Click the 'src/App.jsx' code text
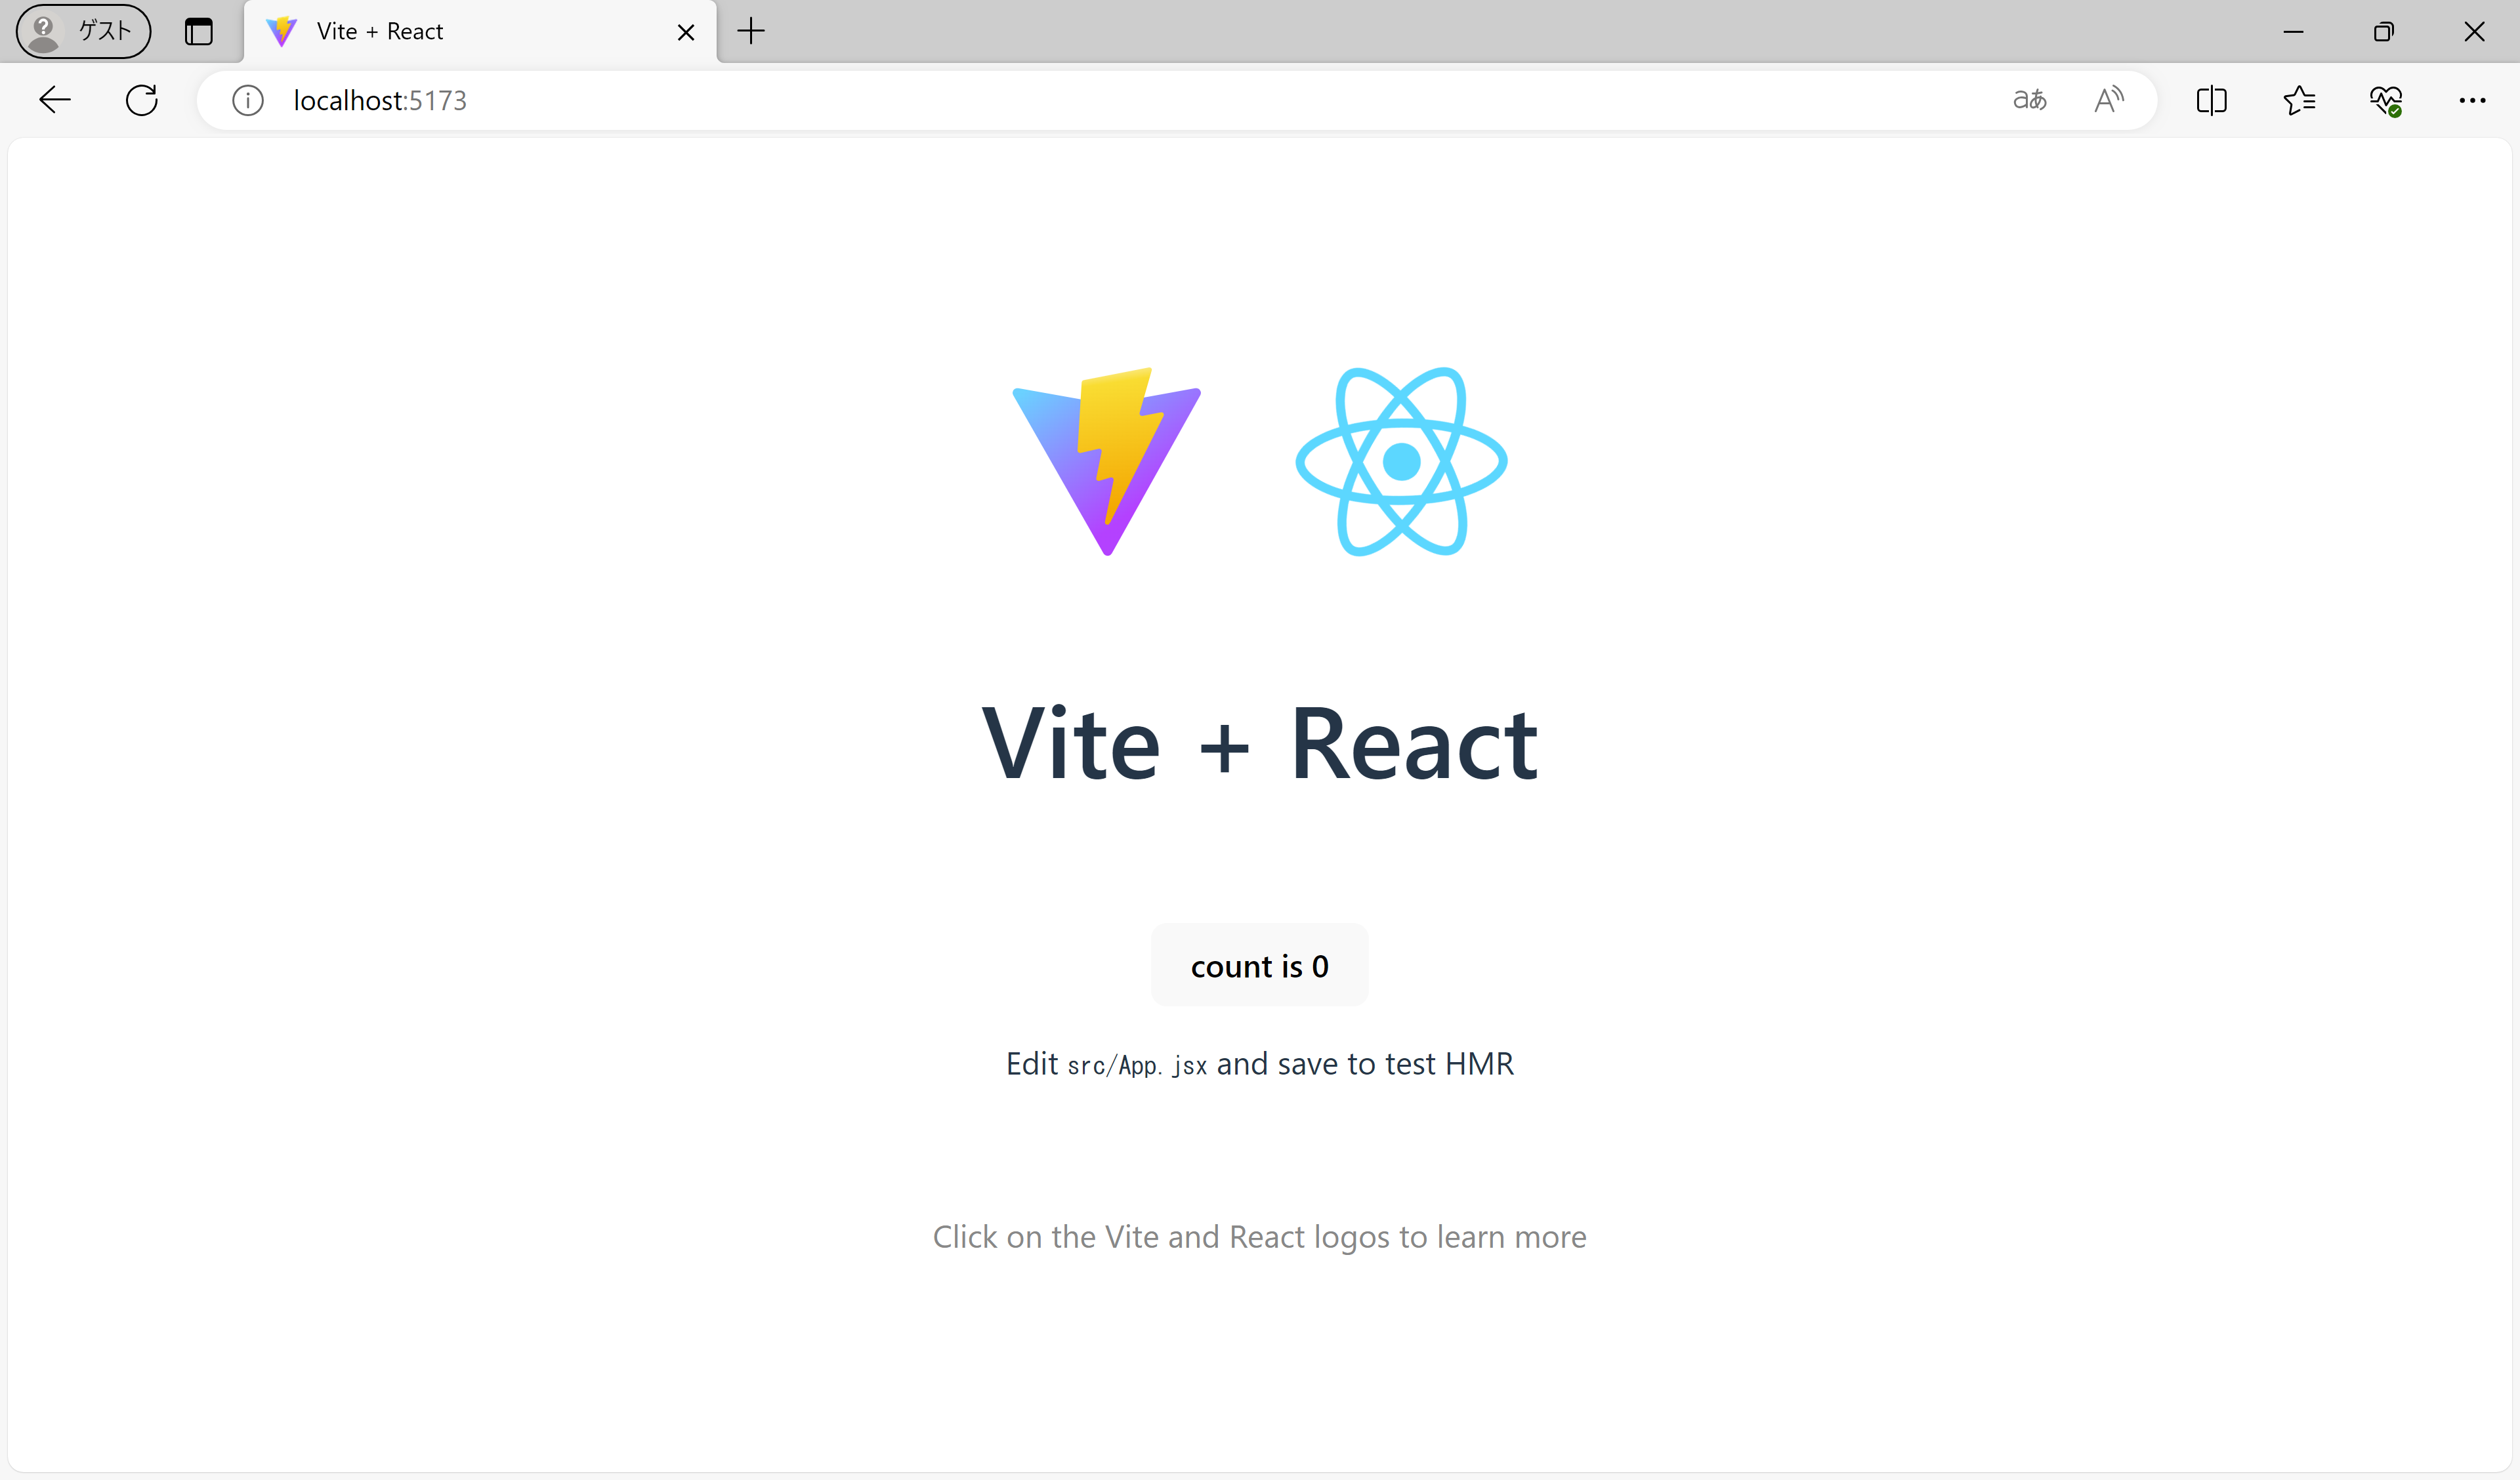Screen dimensions: 2520x1480 (x=1137, y=1066)
